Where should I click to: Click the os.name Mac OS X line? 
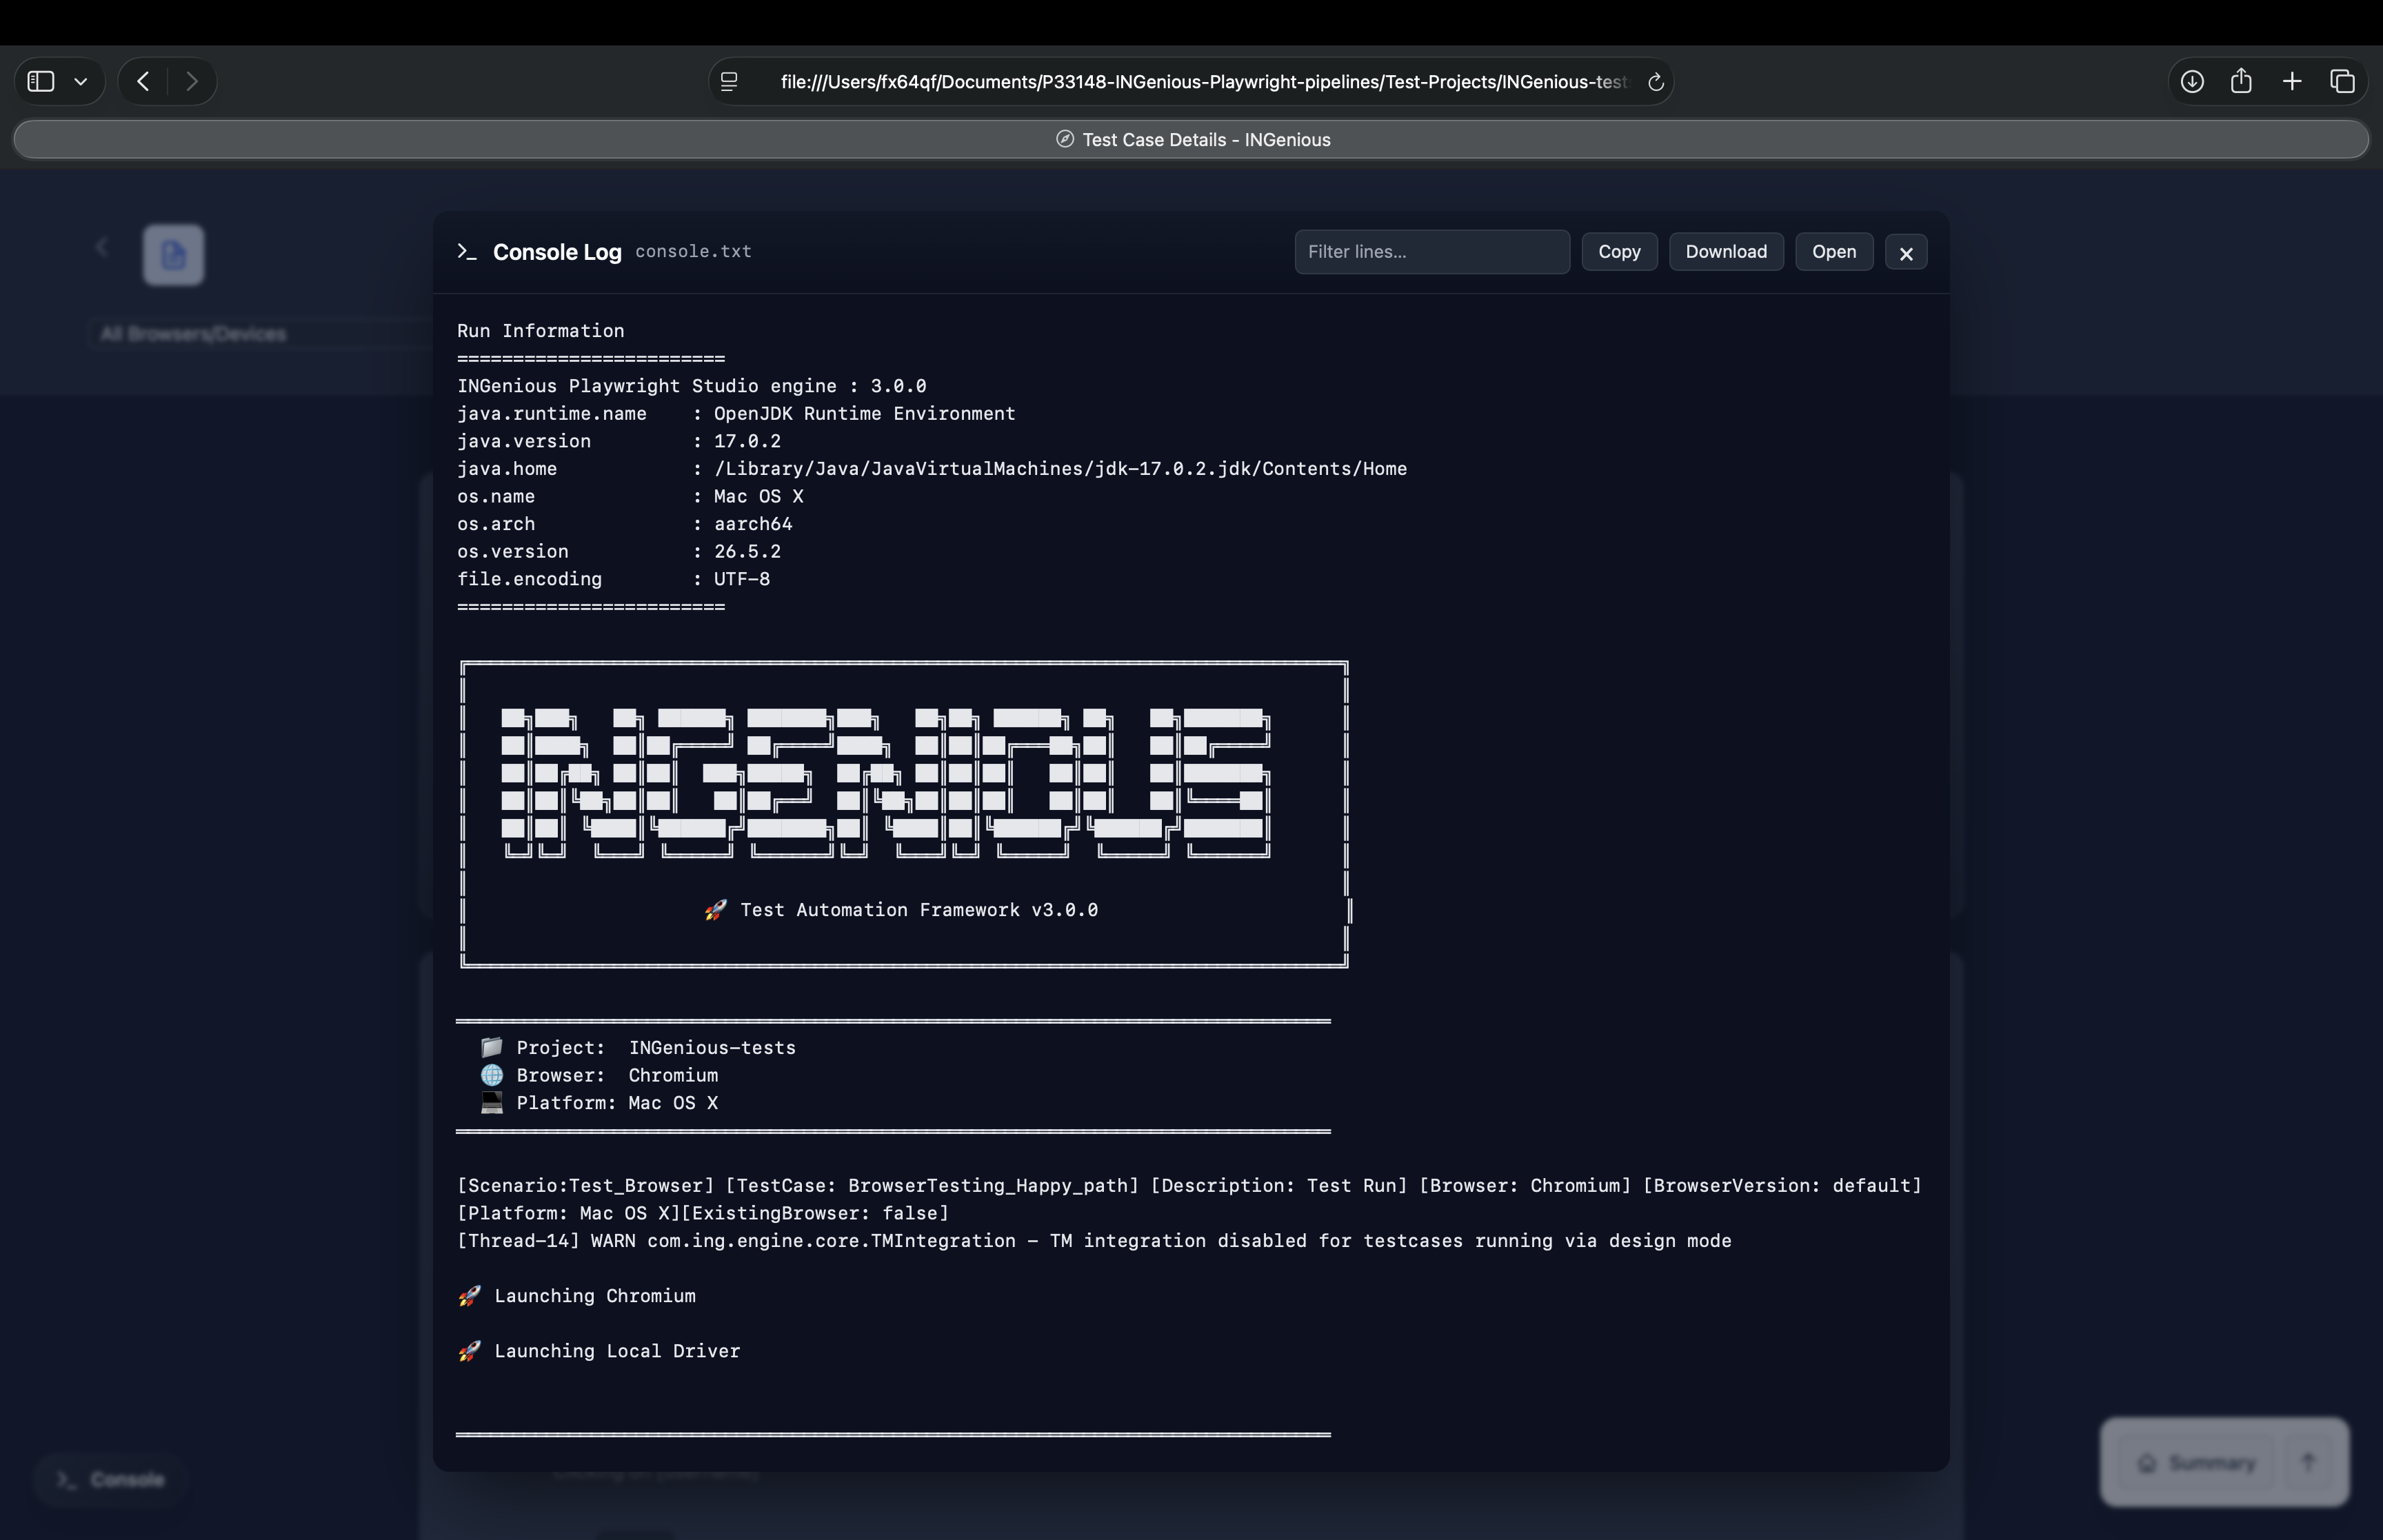(x=630, y=496)
